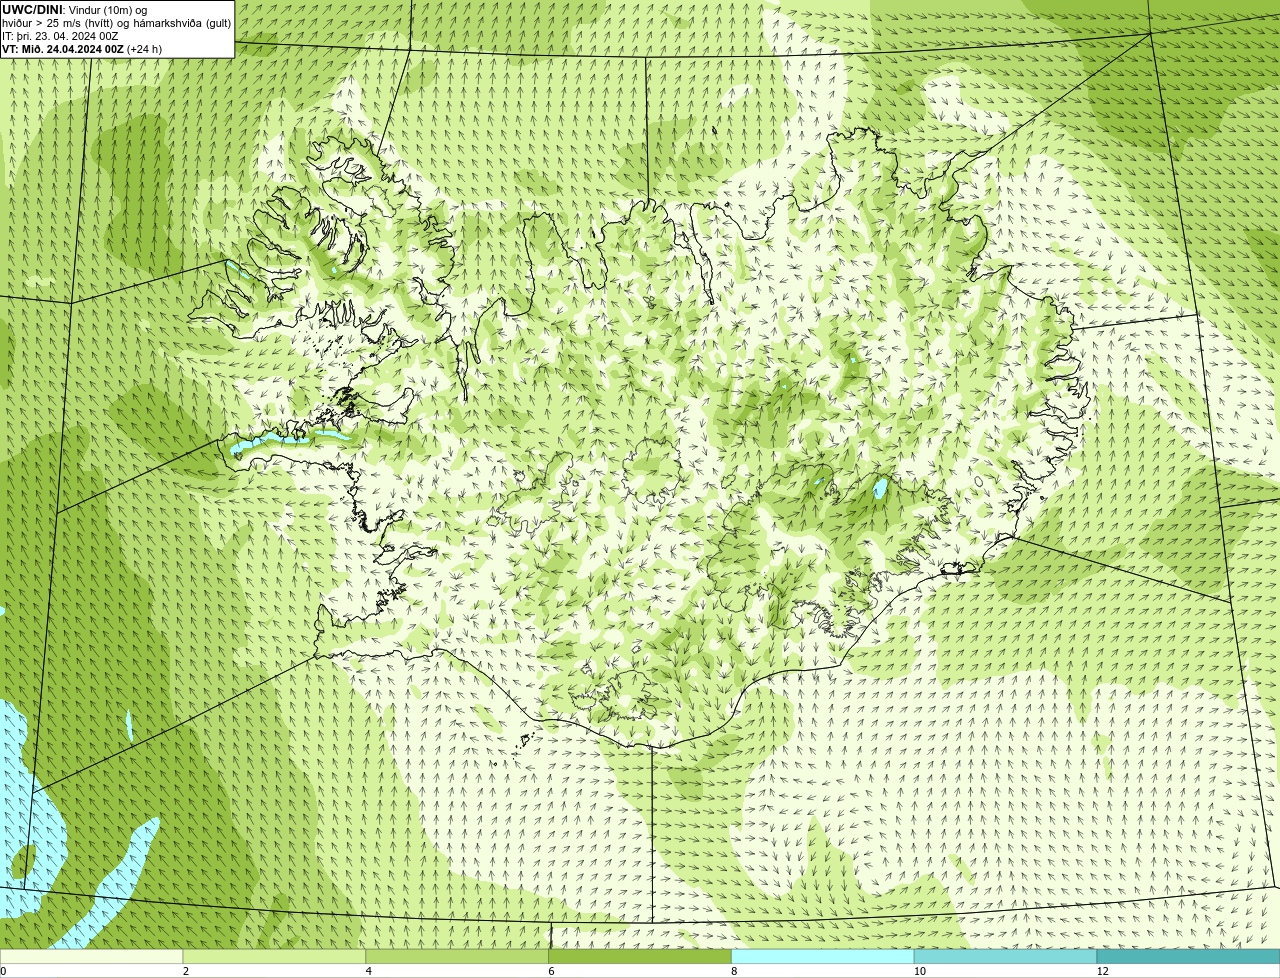The height and width of the screenshot is (978, 1280).
Task: Click the 'IT: þri. 23. 04. 2024 00Z' line
Action: [x=61, y=36]
